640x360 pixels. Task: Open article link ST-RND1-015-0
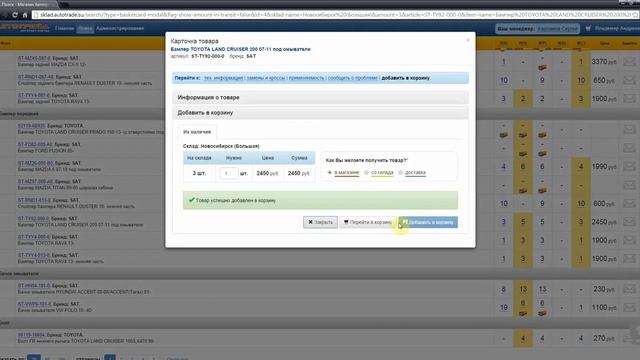coord(34,200)
